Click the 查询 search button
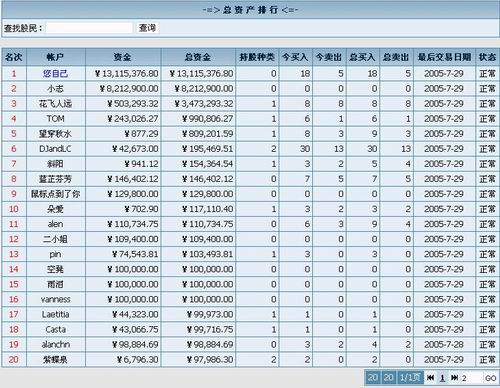 click(147, 28)
